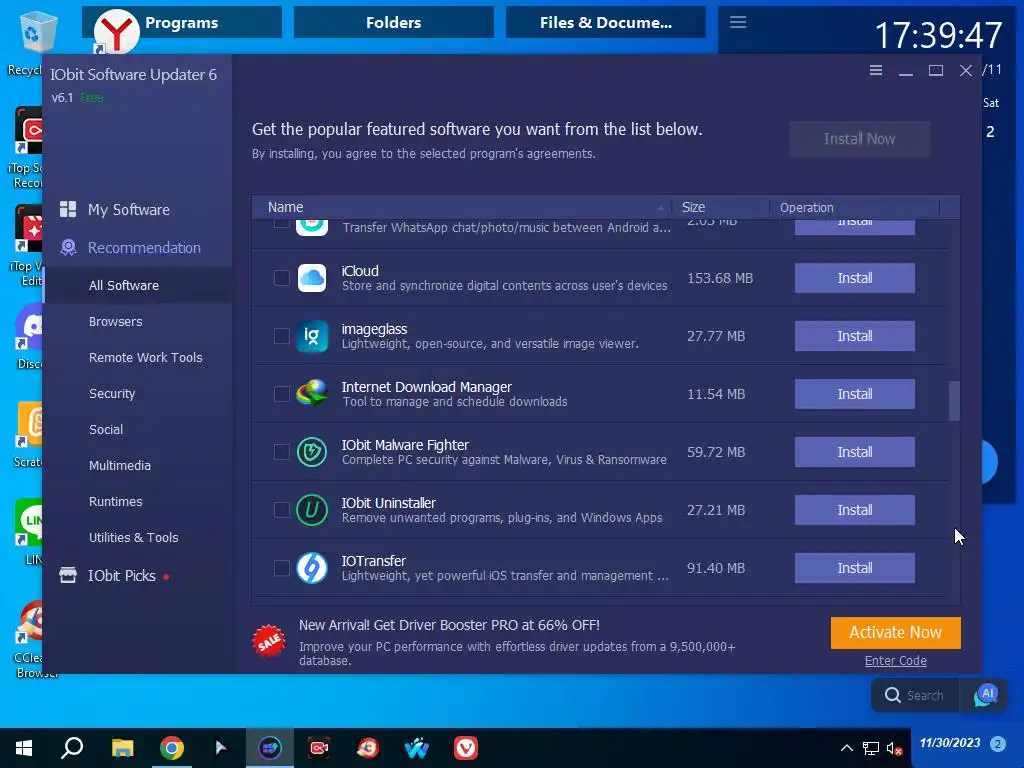Open Utilities & Tools category
The width and height of the screenshot is (1024, 768).
click(x=133, y=537)
